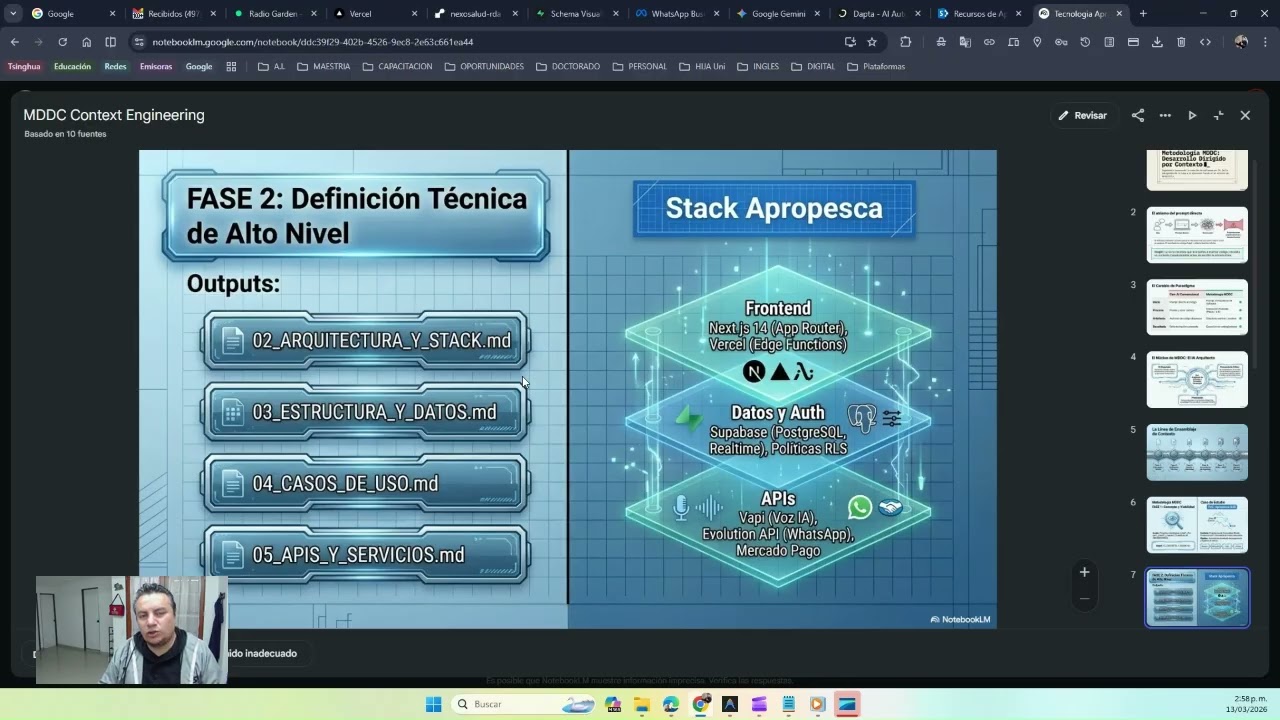This screenshot has width=1280, height=720.
Task: Switch to the WhatsApp Business tab
Action: (676, 14)
